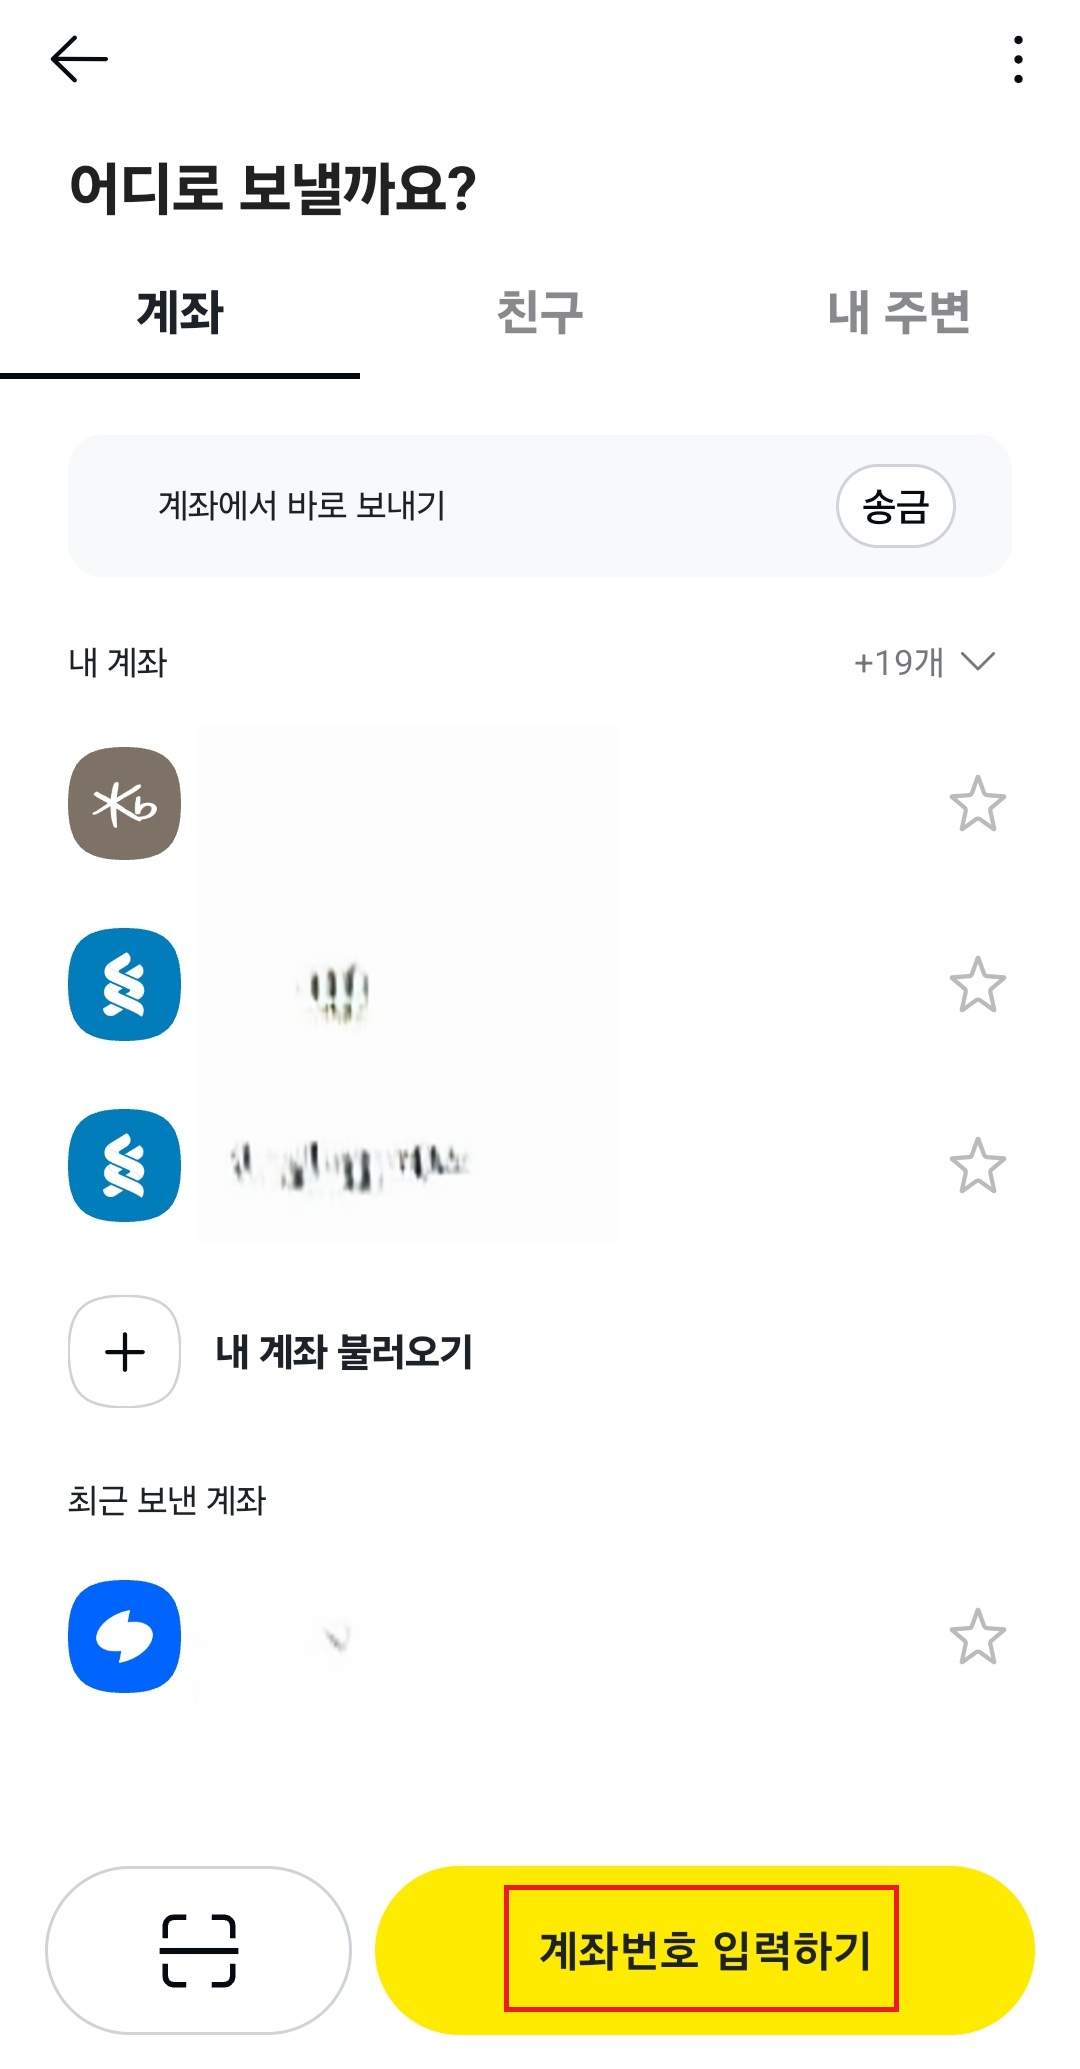This screenshot has width=1080, height=2069.
Task: Favorite the KB account with its star
Action: 977,804
